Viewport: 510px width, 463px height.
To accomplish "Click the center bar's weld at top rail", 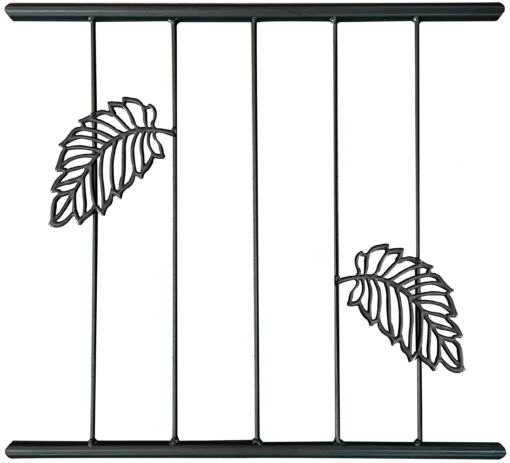I will point(255,19).
